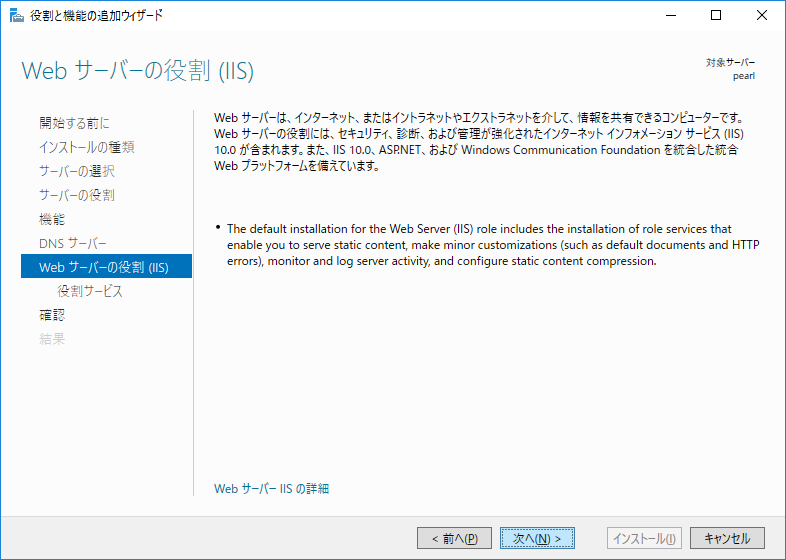Go to the 開始する前に step
This screenshot has width=786, height=560.
(x=74, y=123)
